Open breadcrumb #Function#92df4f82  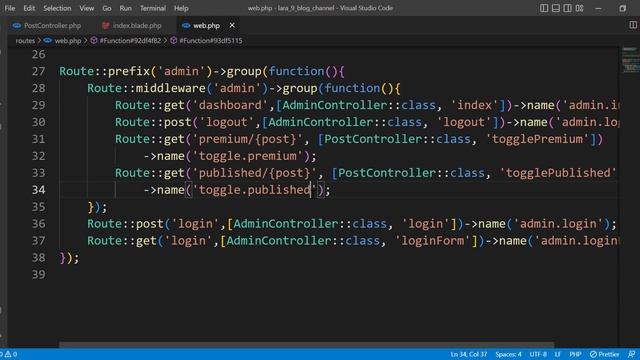[130, 41]
